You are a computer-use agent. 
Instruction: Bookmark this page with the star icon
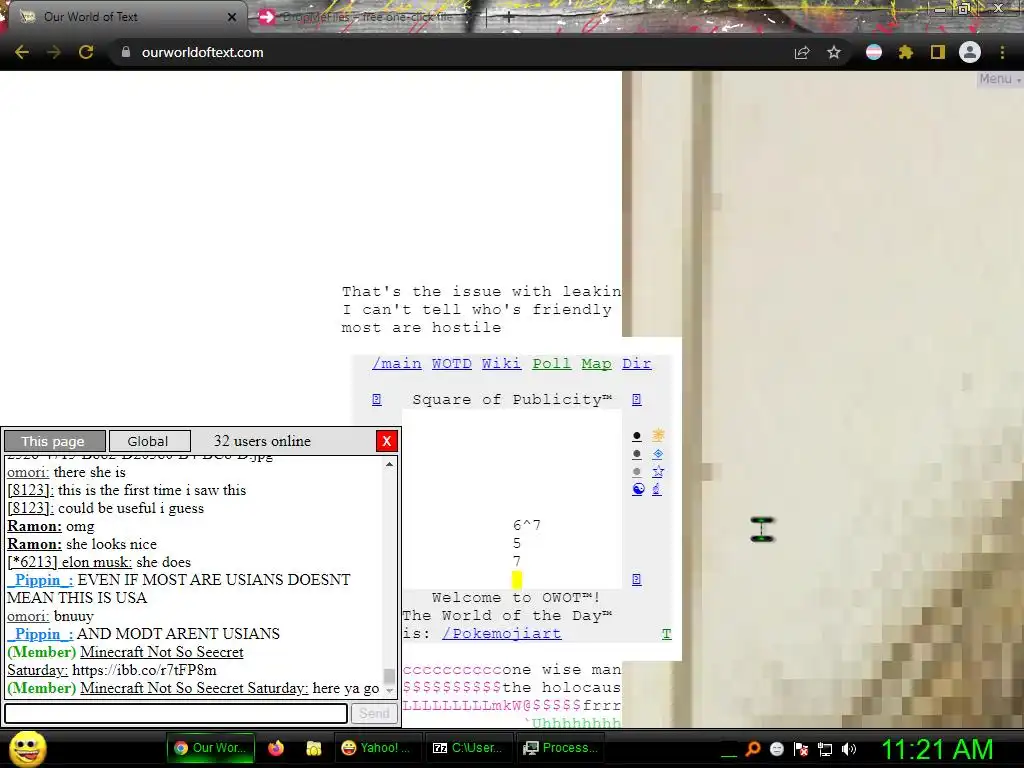(x=834, y=52)
